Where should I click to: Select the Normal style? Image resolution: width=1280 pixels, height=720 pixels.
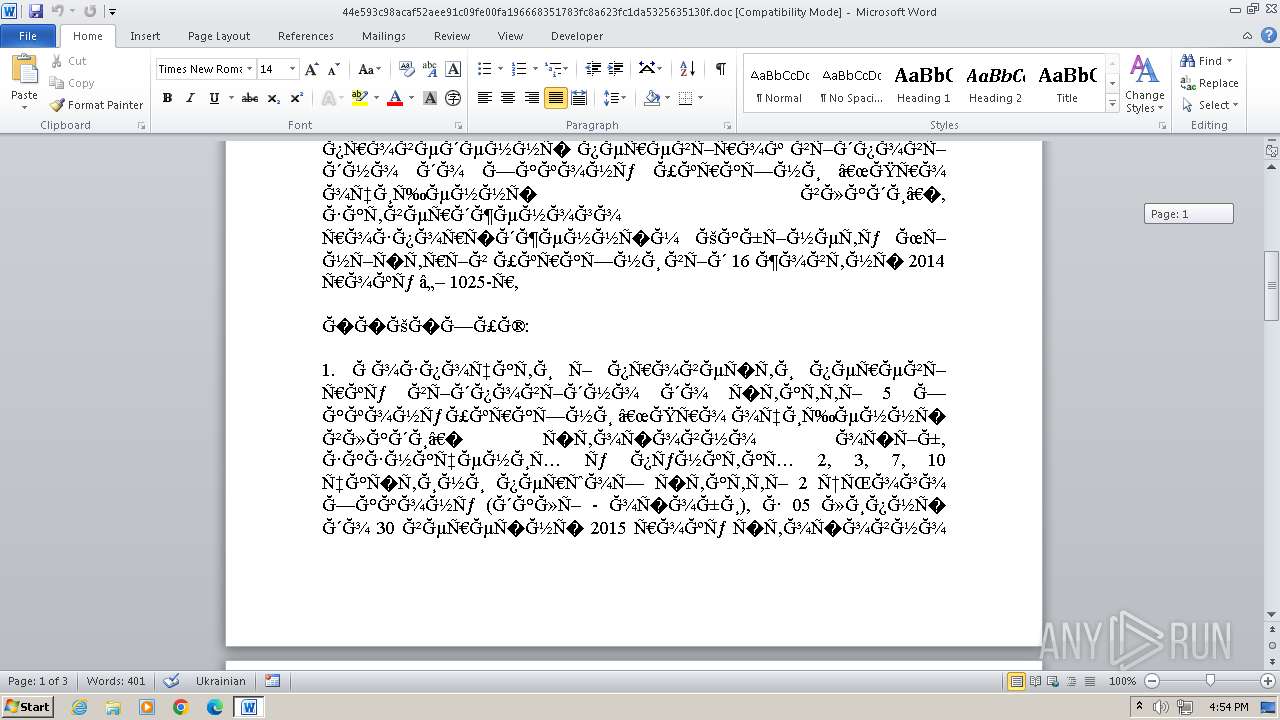click(779, 85)
